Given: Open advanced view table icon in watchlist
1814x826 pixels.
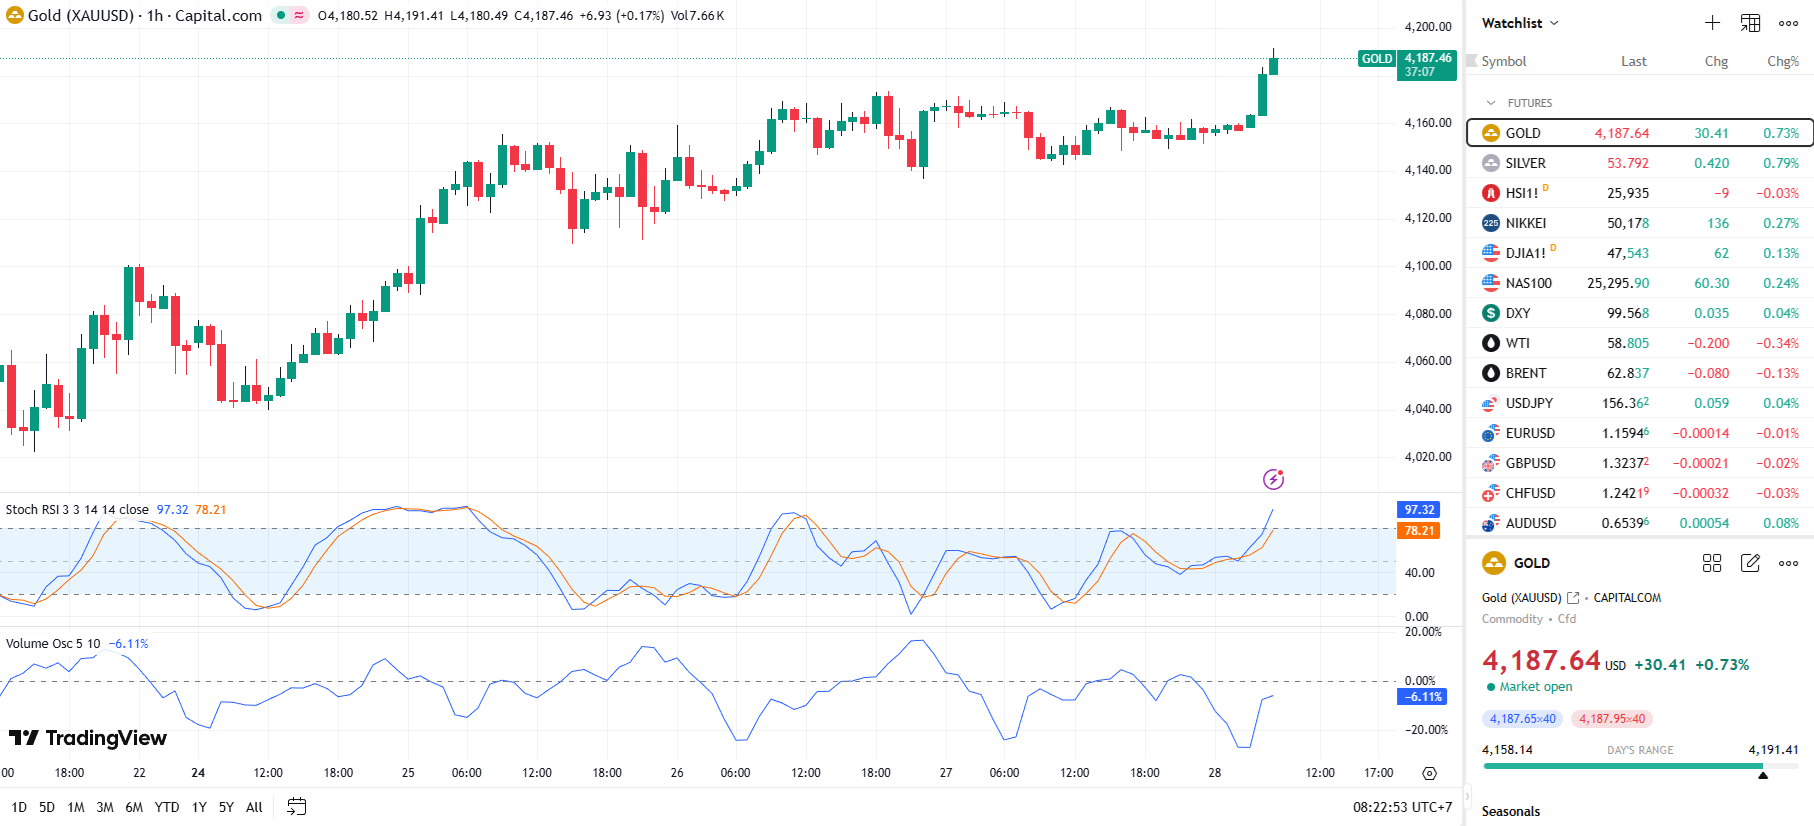Looking at the screenshot, I should click(x=1750, y=23).
